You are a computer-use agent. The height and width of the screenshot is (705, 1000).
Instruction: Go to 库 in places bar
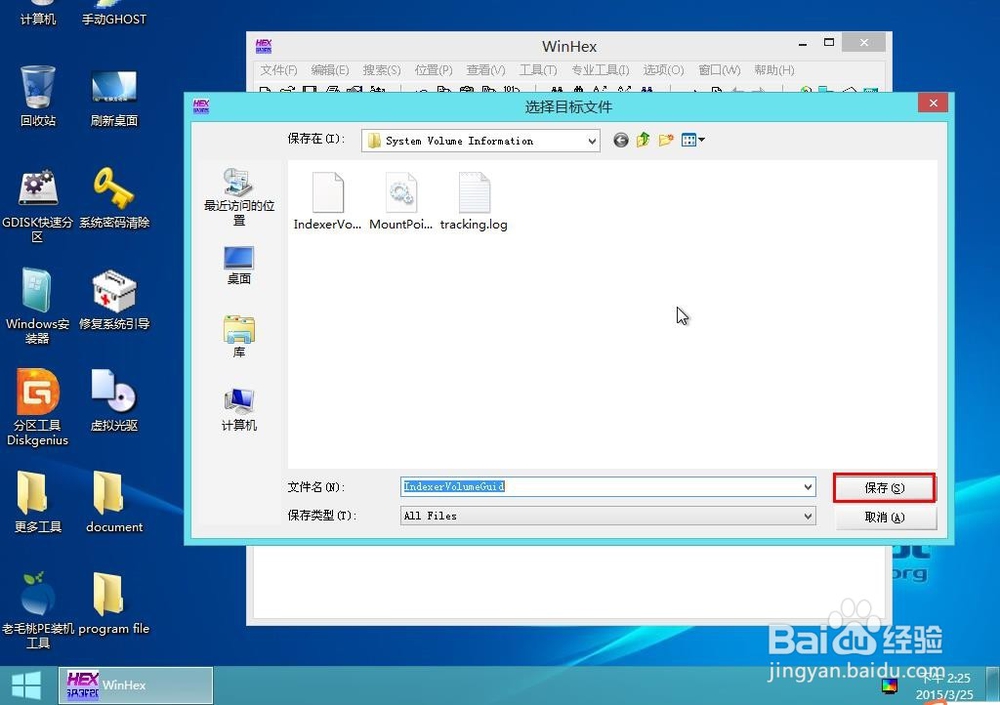(x=239, y=336)
